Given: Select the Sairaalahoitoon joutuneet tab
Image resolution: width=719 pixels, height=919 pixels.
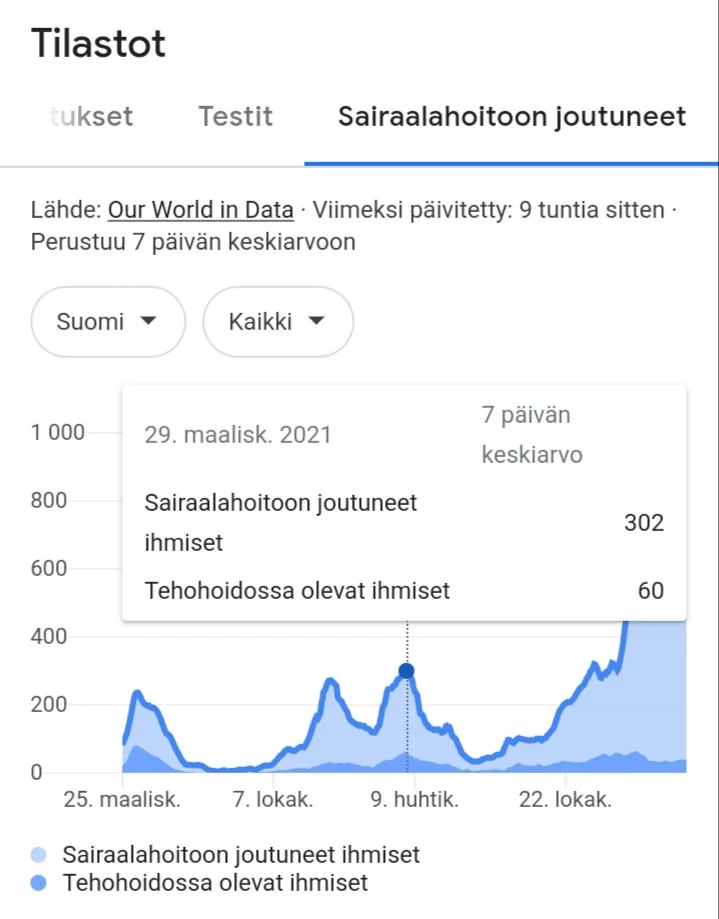Looking at the screenshot, I should [511, 117].
